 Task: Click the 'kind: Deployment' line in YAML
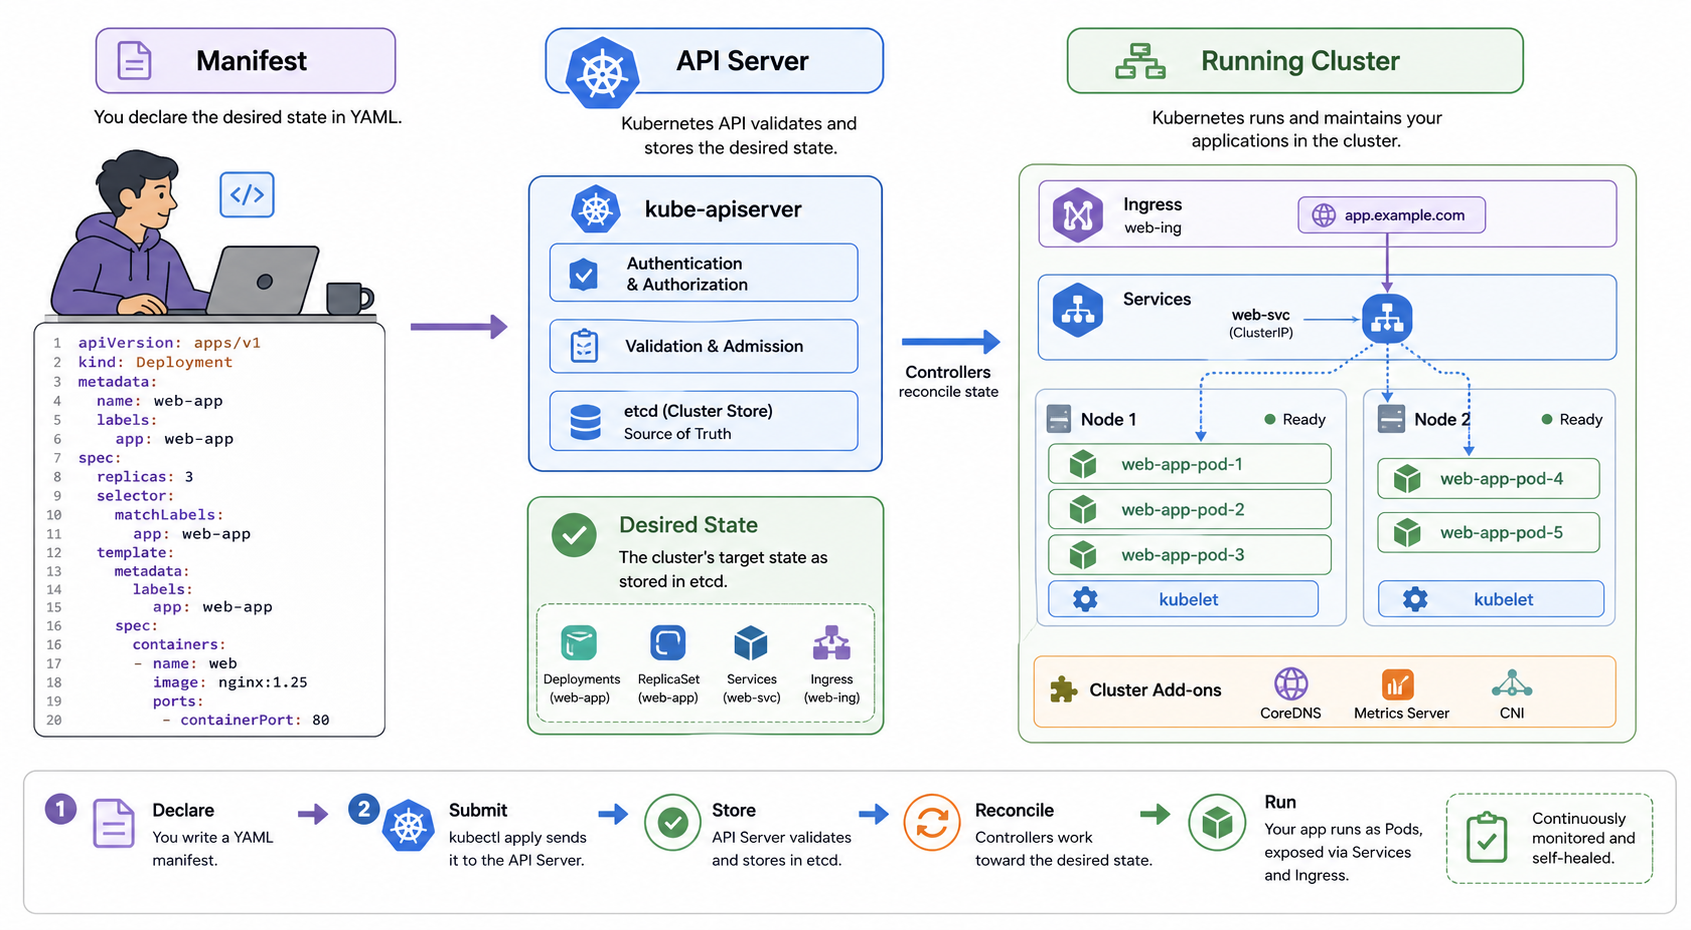click(x=155, y=362)
